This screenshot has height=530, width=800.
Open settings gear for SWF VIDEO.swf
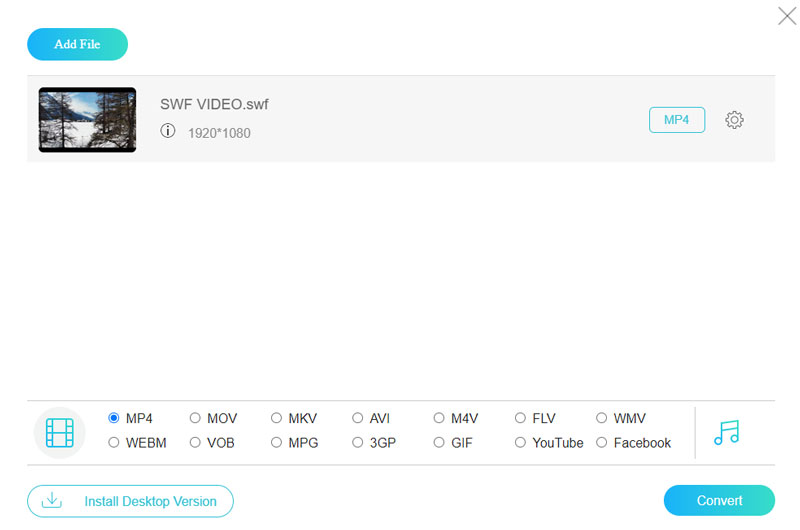point(734,120)
